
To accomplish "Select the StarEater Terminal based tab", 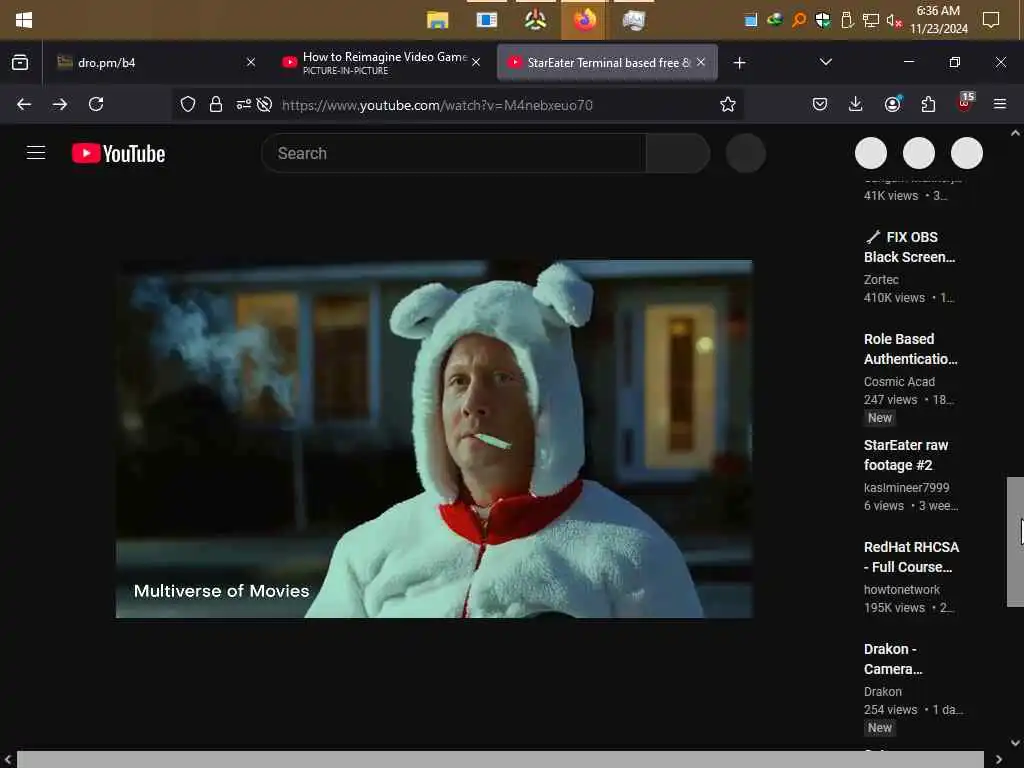I will [608, 63].
